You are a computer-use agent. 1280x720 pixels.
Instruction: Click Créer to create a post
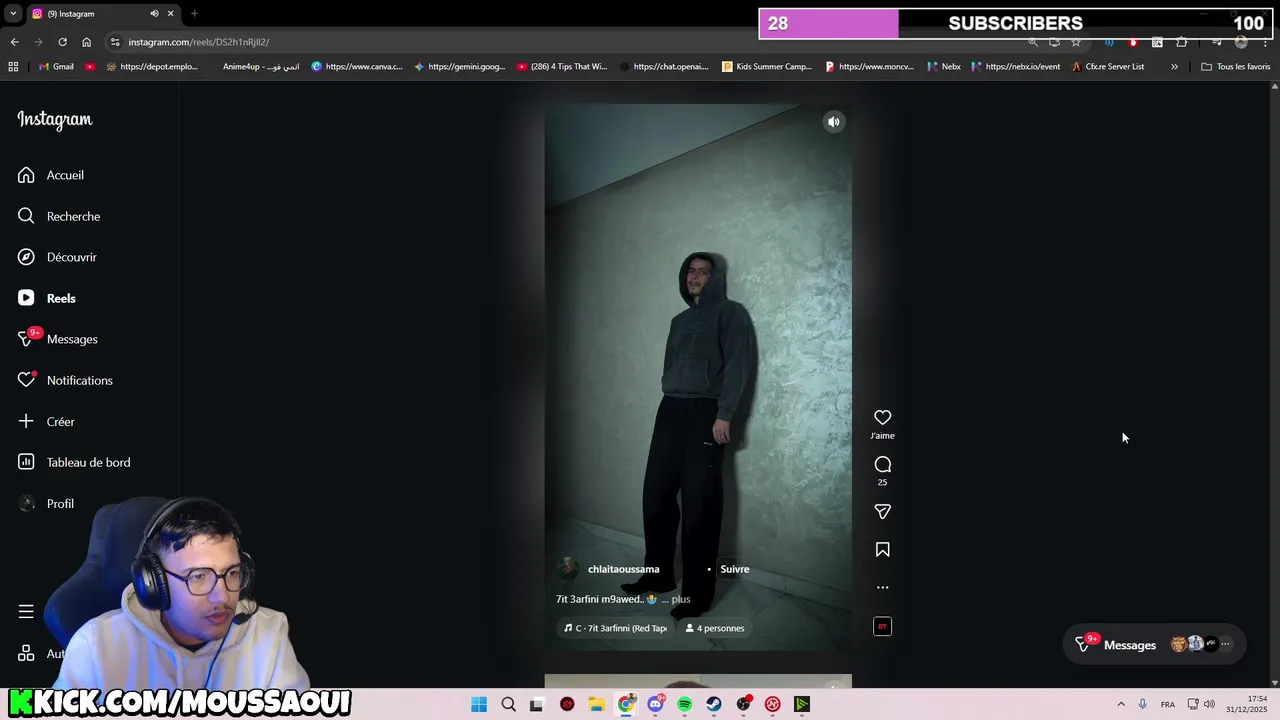click(46, 421)
